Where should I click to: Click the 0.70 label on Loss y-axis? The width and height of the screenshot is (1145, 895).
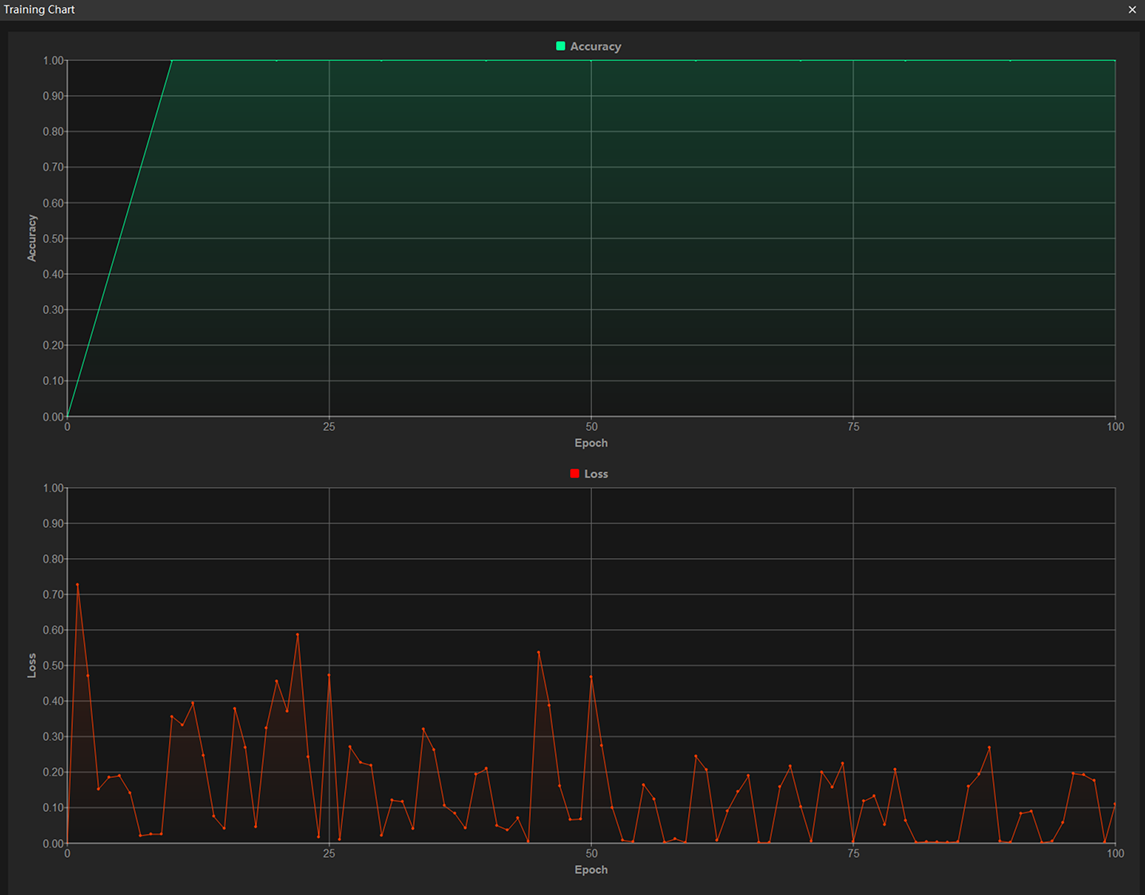[53, 594]
